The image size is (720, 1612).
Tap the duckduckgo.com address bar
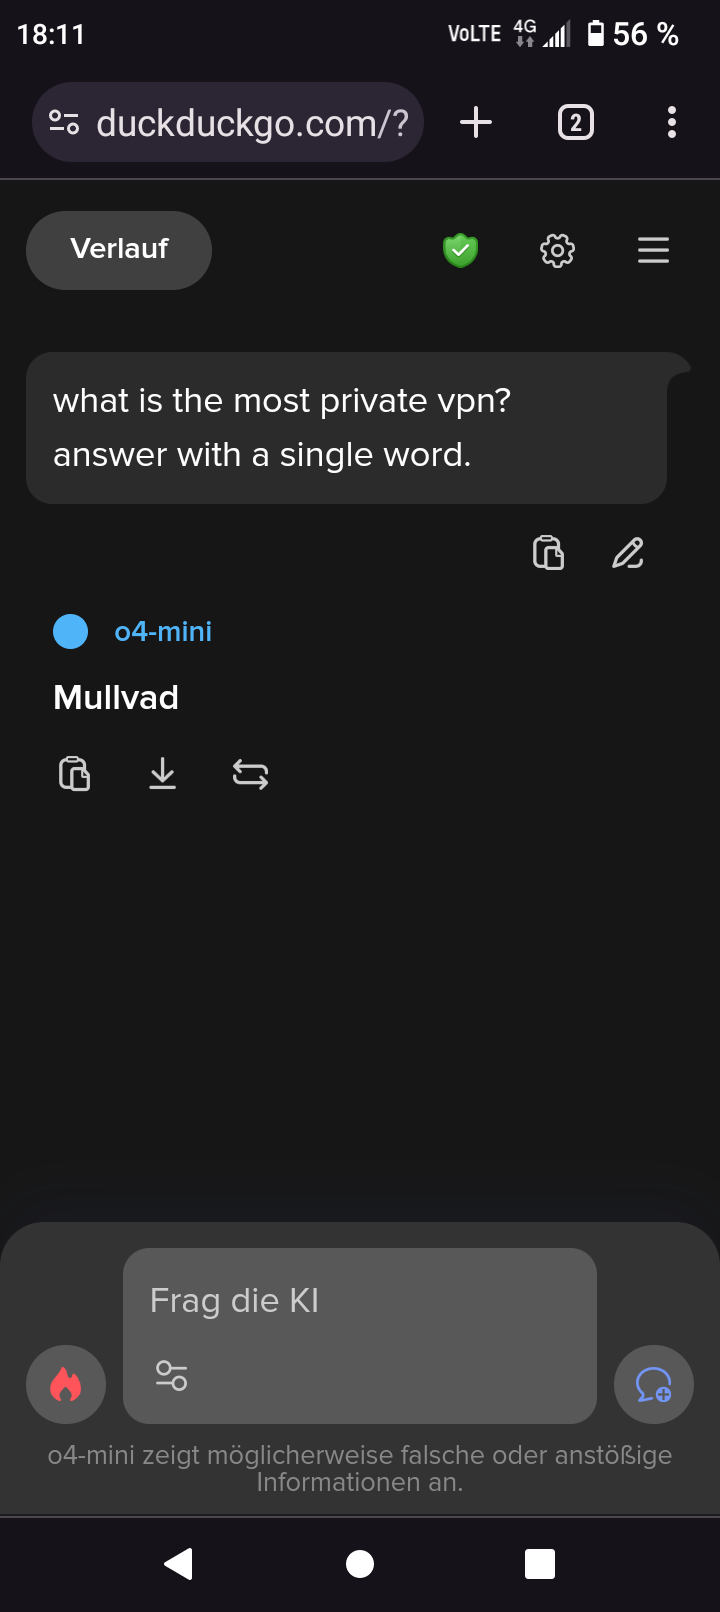(252, 123)
